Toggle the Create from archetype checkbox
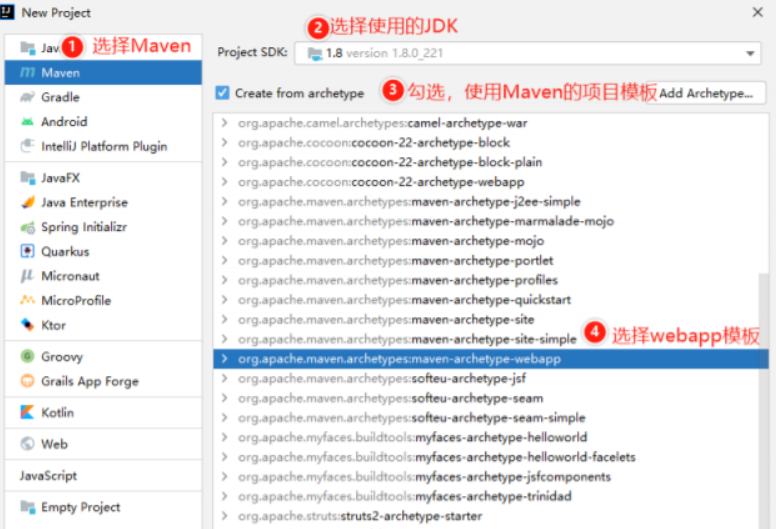This screenshot has height=529, width=776. (x=222, y=93)
